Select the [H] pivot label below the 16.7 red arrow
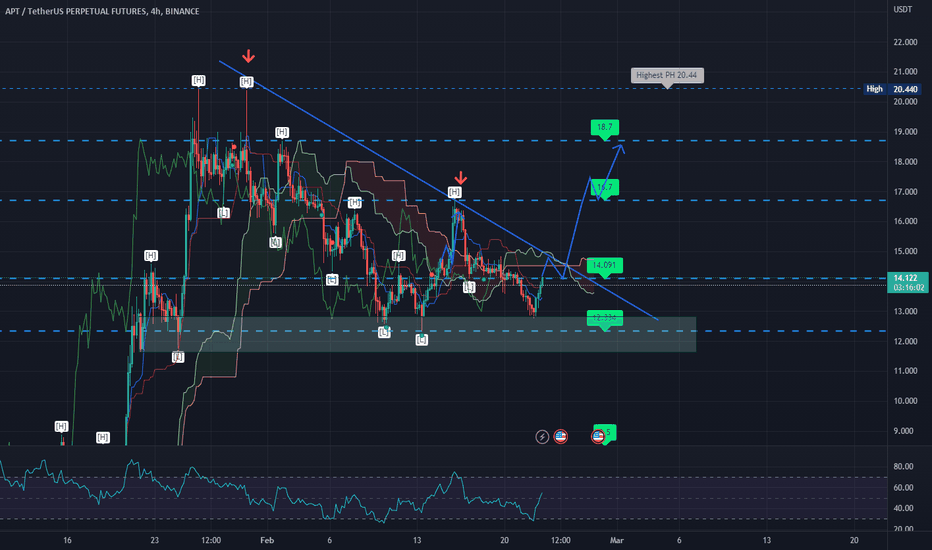The width and height of the screenshot is (932, 550). point(455,192)
